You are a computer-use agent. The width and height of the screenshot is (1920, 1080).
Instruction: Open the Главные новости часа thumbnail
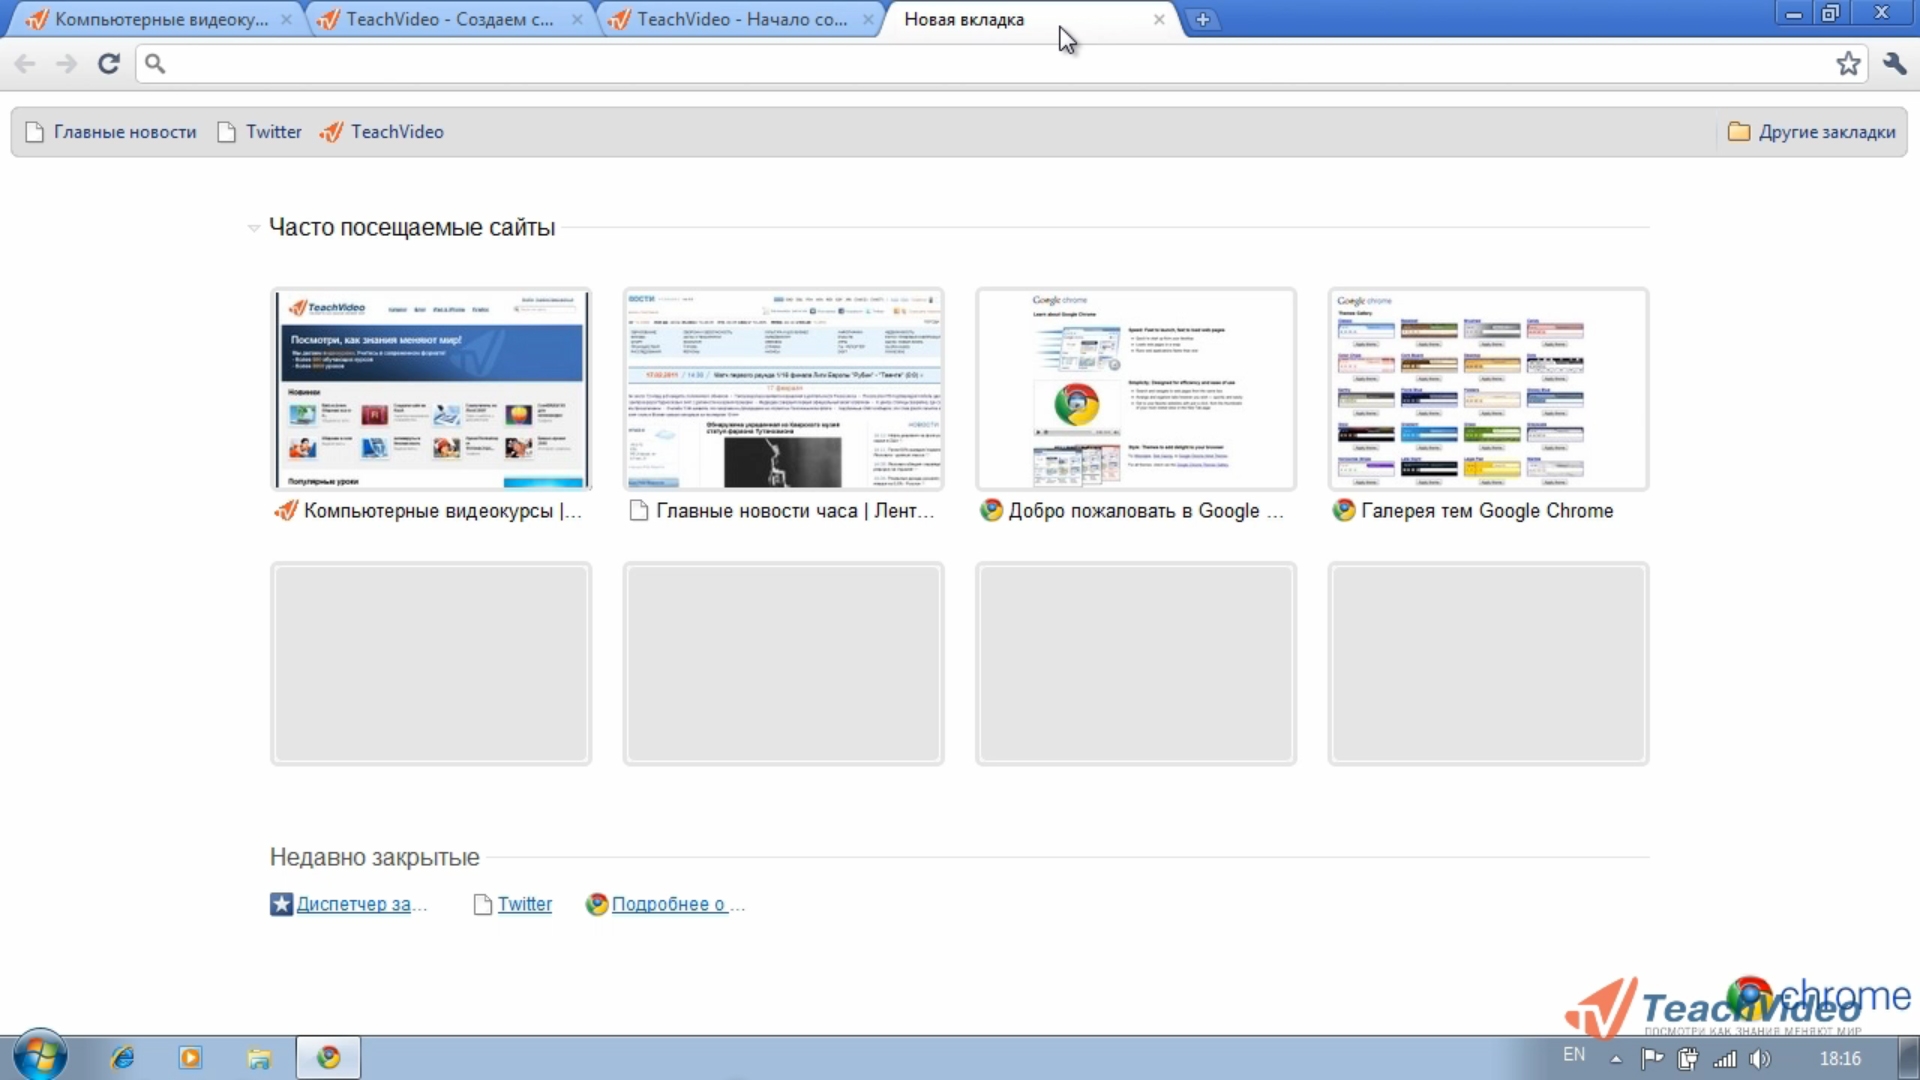click(x=783, y=390)
